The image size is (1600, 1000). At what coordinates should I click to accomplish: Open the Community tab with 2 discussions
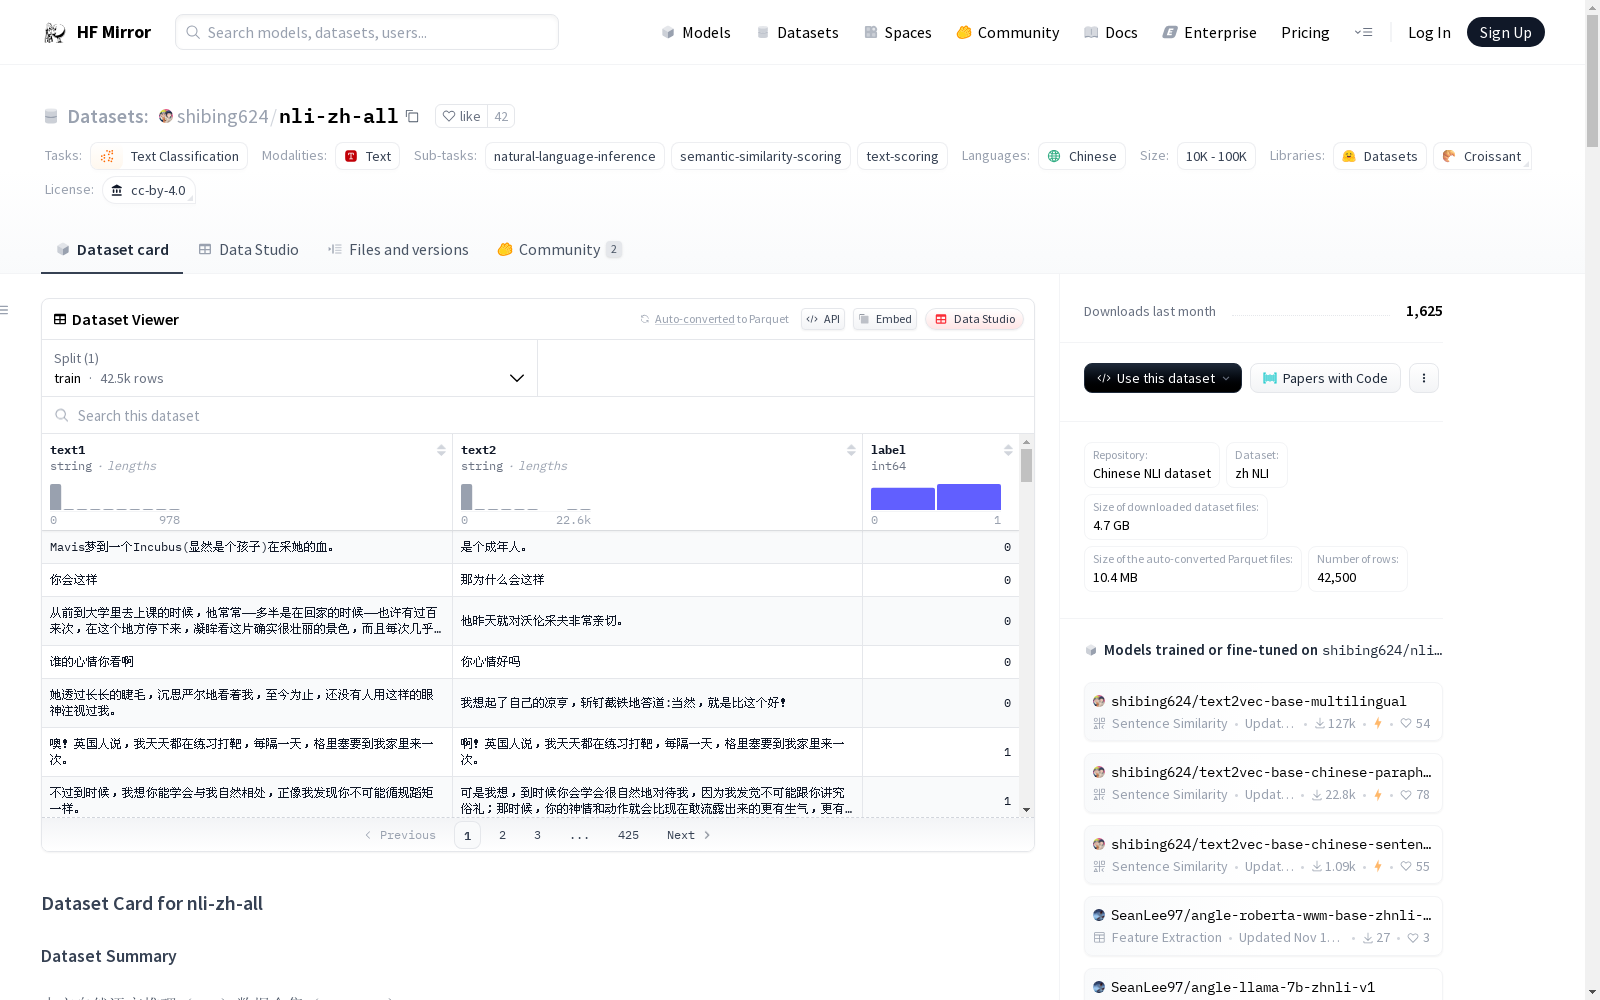560,250
